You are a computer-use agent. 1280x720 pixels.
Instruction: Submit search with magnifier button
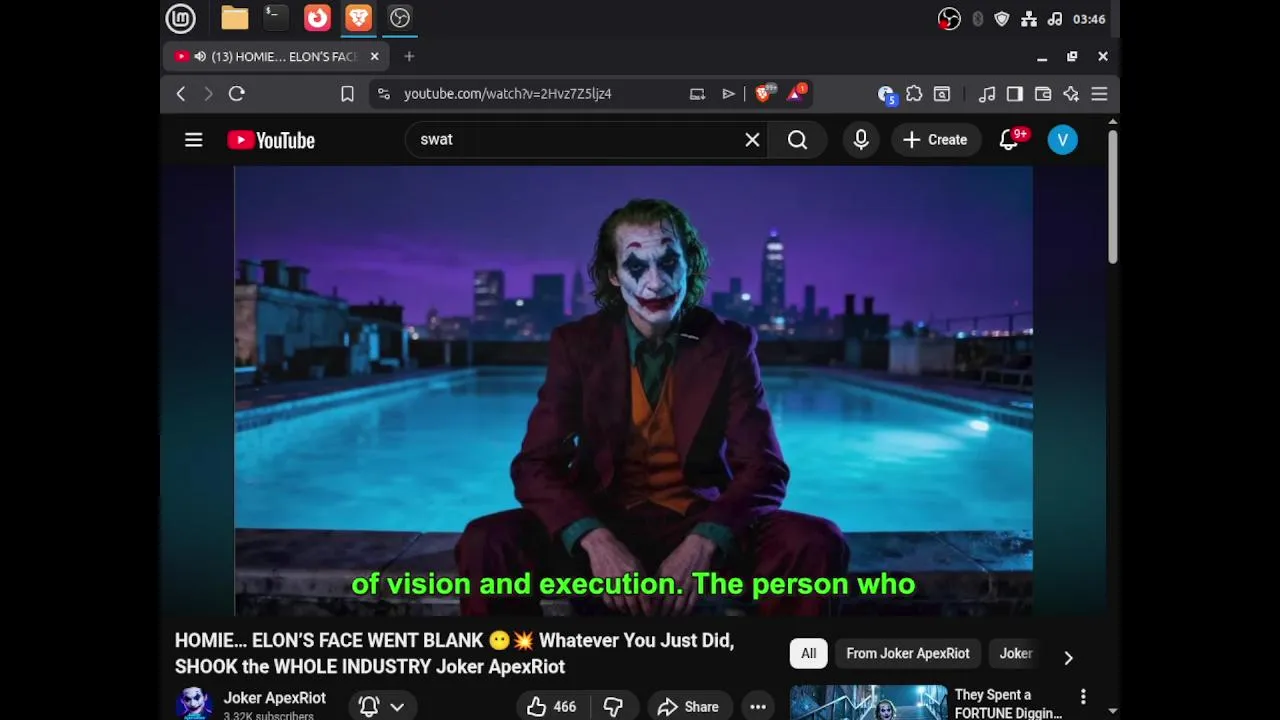(797, 140)
